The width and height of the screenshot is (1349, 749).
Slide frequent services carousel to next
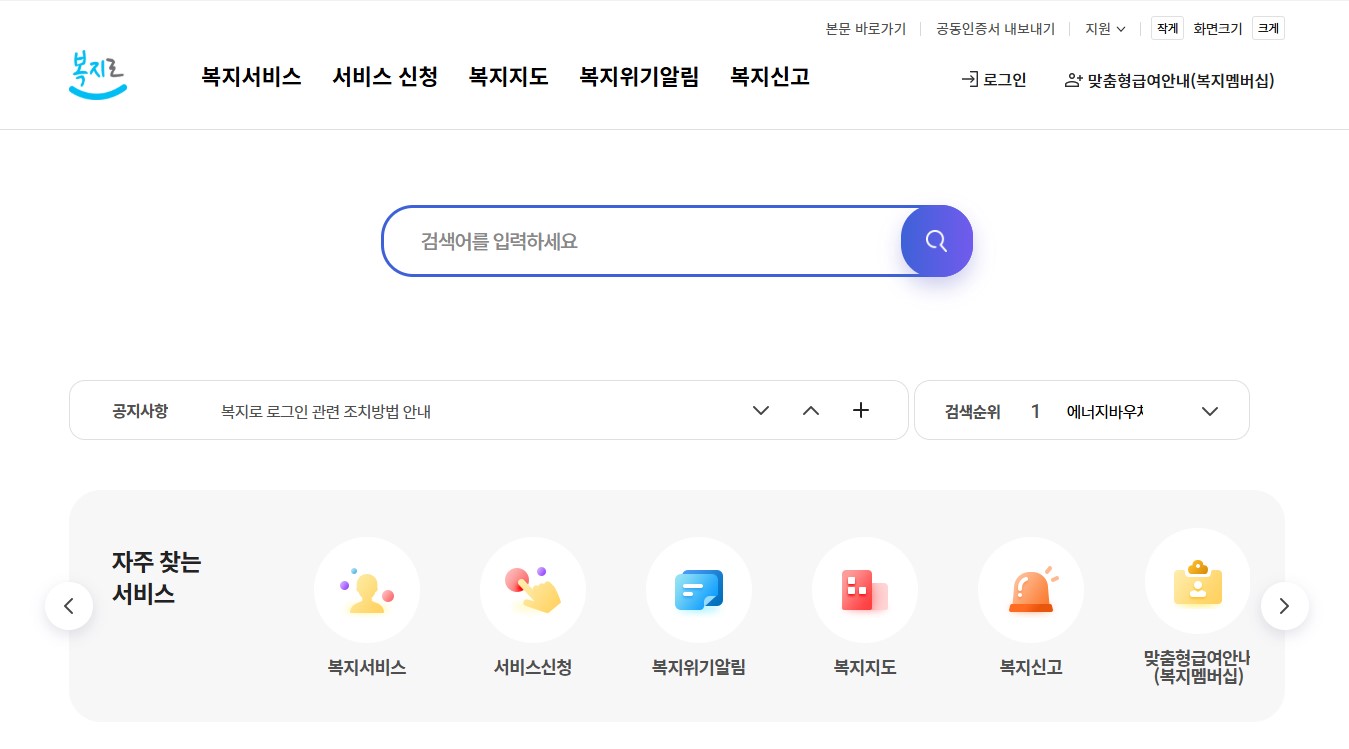click(1285, 606)
